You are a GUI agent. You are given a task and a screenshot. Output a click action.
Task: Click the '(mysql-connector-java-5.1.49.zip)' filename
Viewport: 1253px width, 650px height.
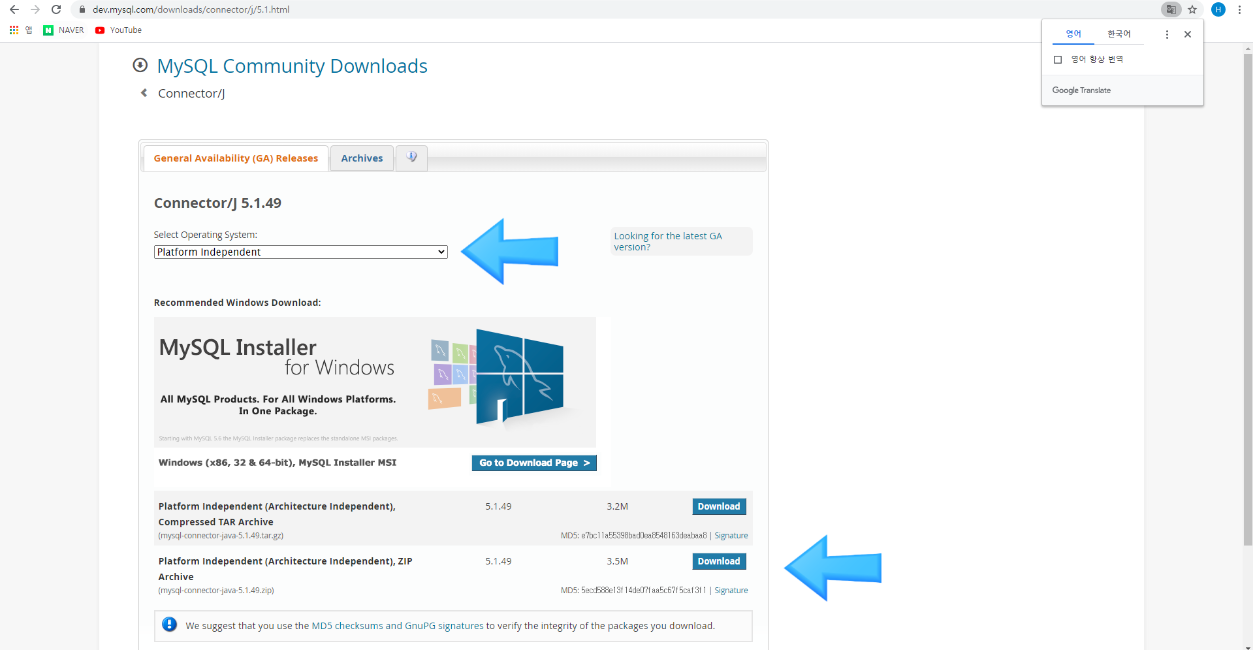coord(216,591)
